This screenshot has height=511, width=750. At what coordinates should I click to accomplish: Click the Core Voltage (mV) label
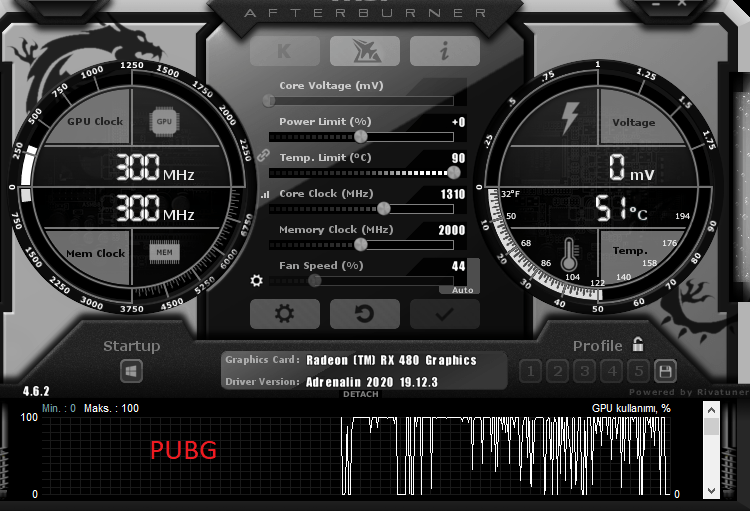[331, 86]
